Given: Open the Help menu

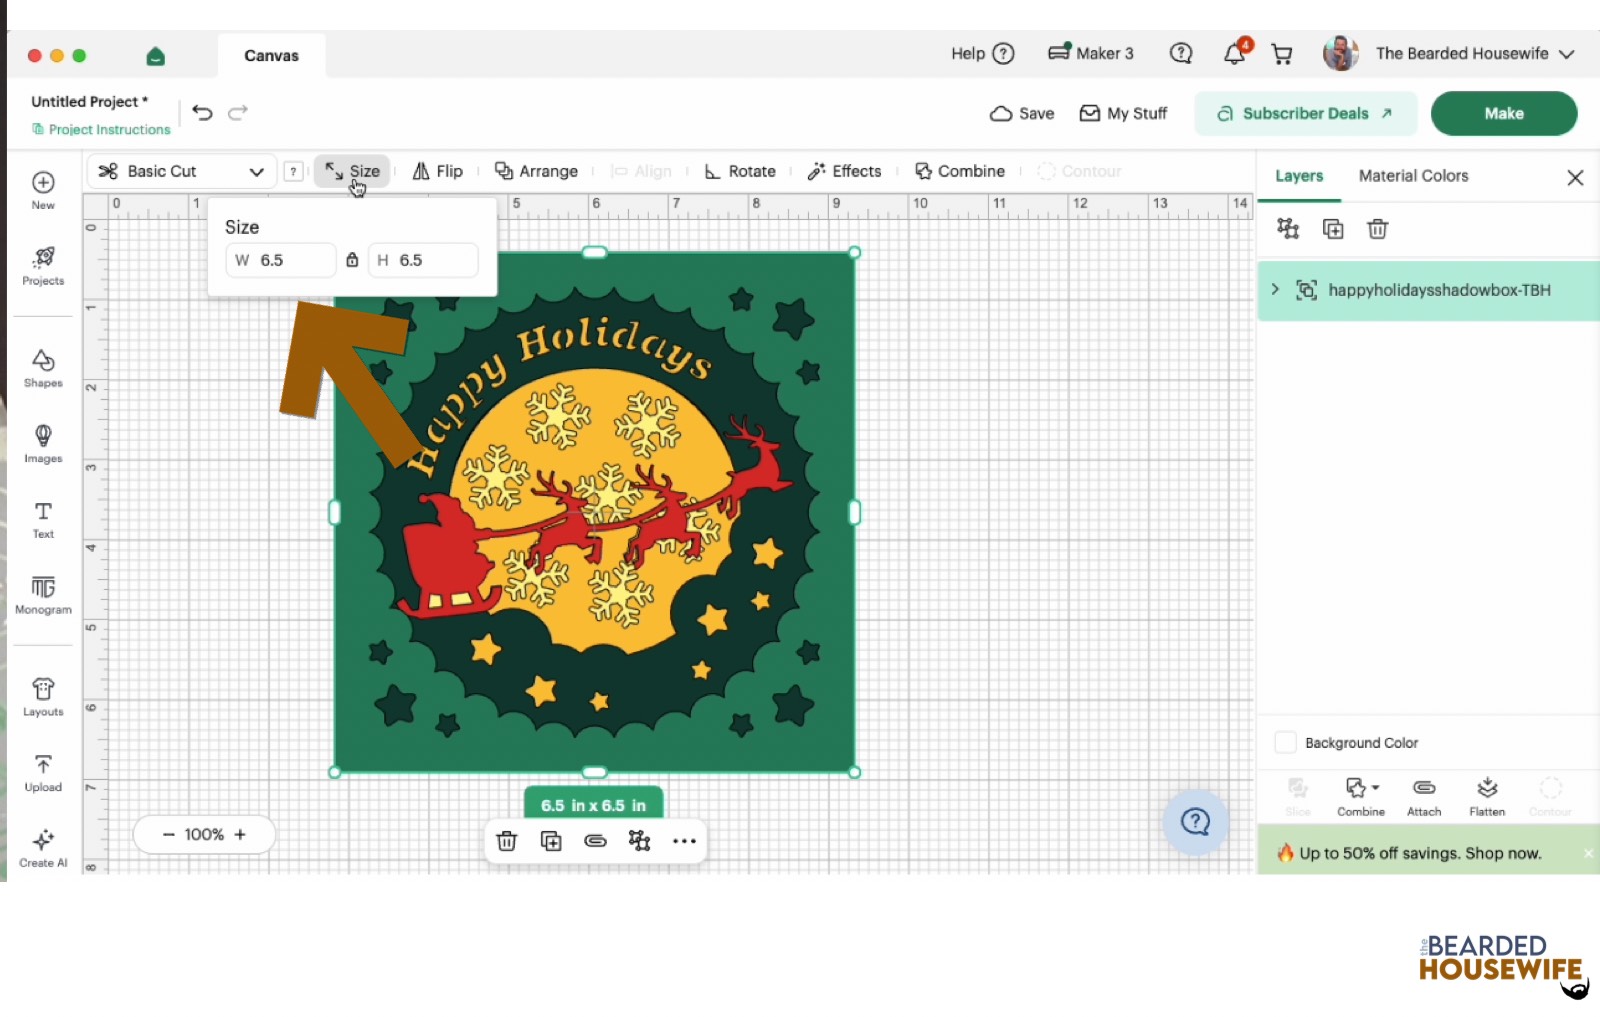Looking at the screenshot, I should tap(982, 54).
